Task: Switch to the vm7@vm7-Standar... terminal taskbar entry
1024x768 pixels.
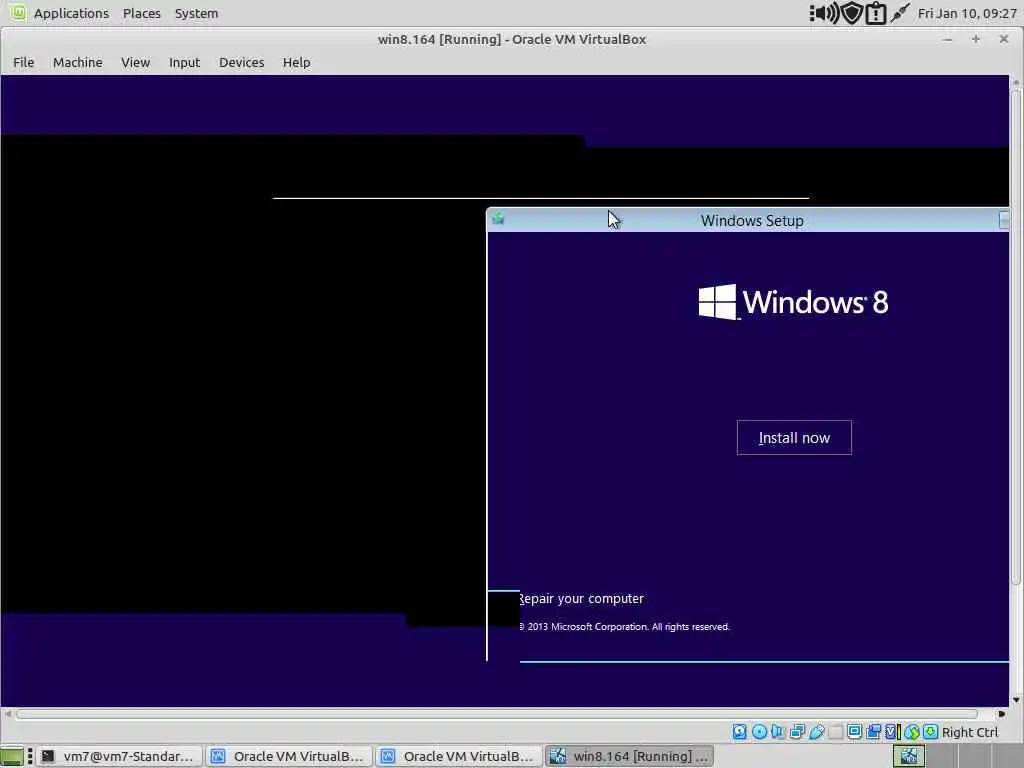Action: pos(119,756)
